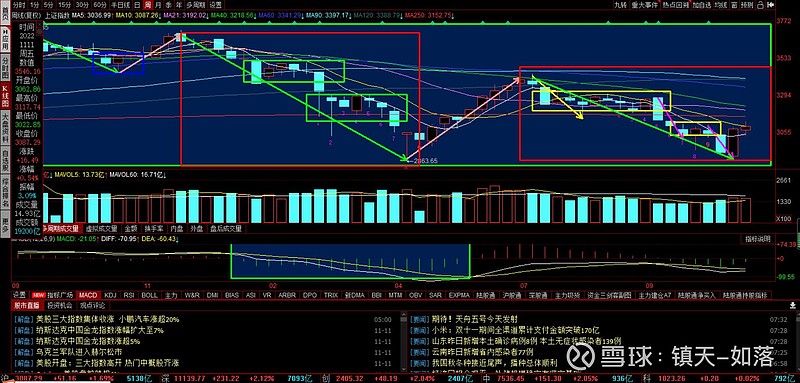
Task: Switch chart to 5分 period
Action: point(48,5)
